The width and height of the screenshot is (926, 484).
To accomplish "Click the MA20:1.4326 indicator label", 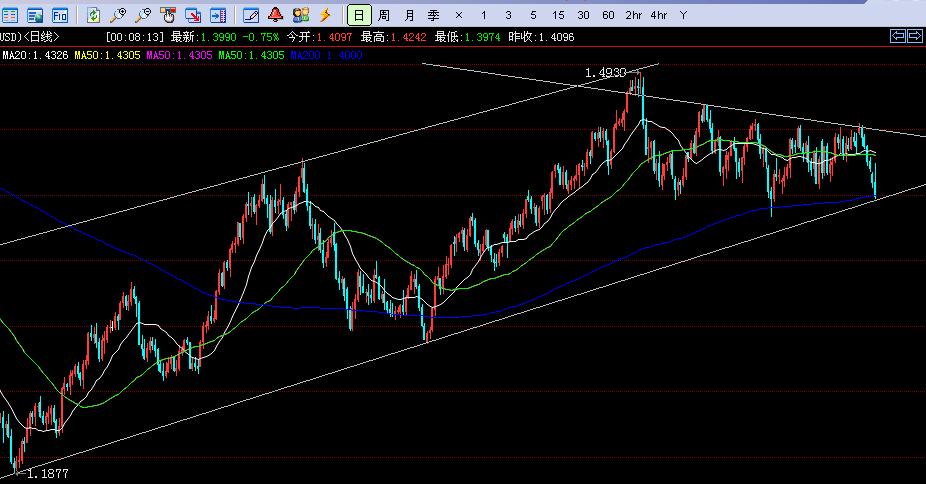I will pos(35,55).
